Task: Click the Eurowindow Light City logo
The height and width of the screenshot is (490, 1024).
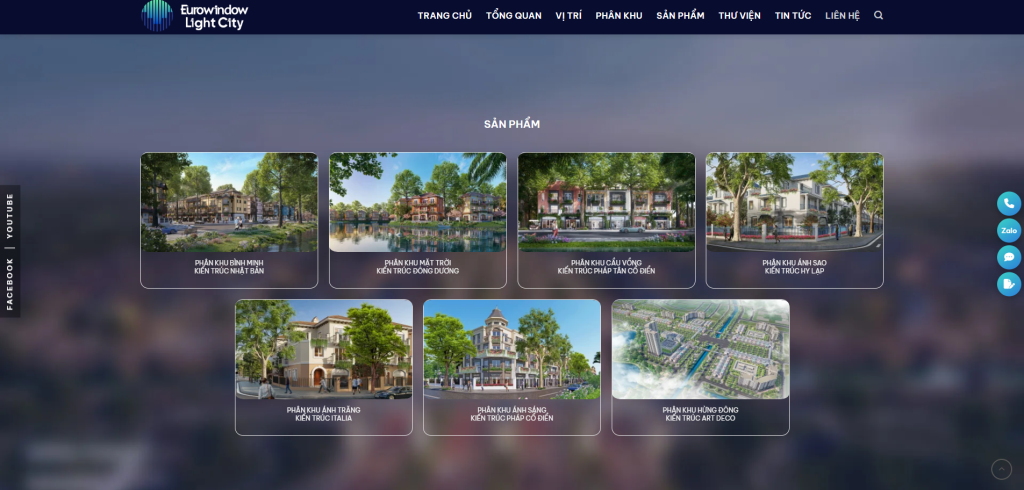Action: coord(195,16)
